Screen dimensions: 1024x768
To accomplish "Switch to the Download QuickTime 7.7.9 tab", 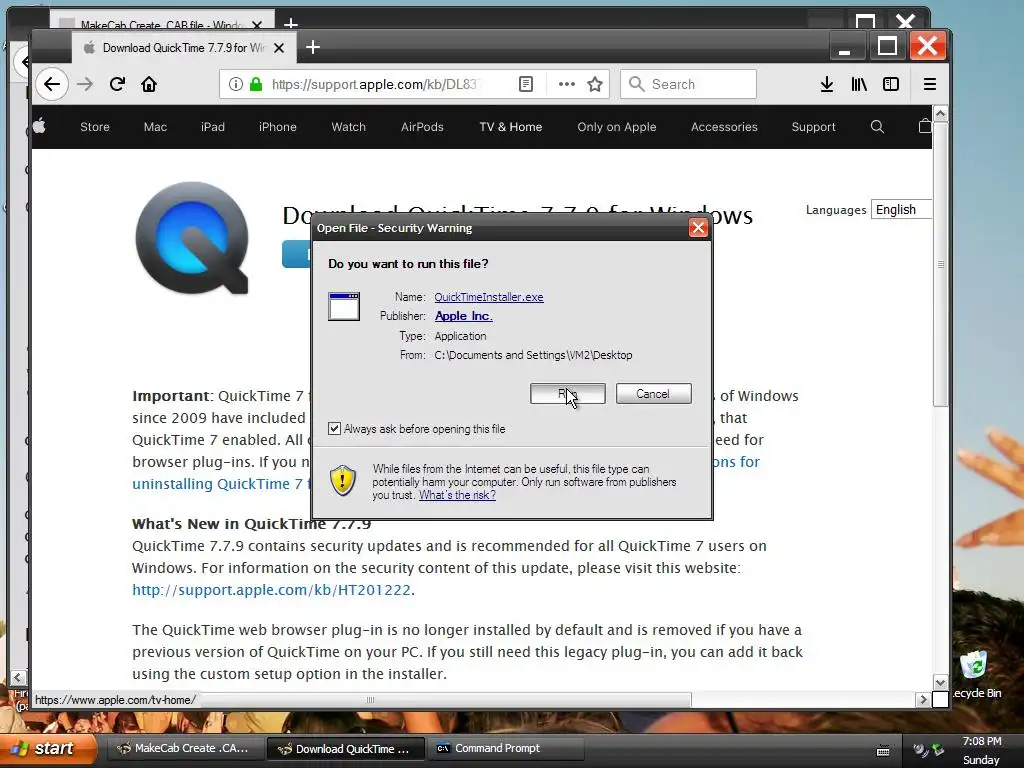I will pyautogui.click(x=184, y=48).
